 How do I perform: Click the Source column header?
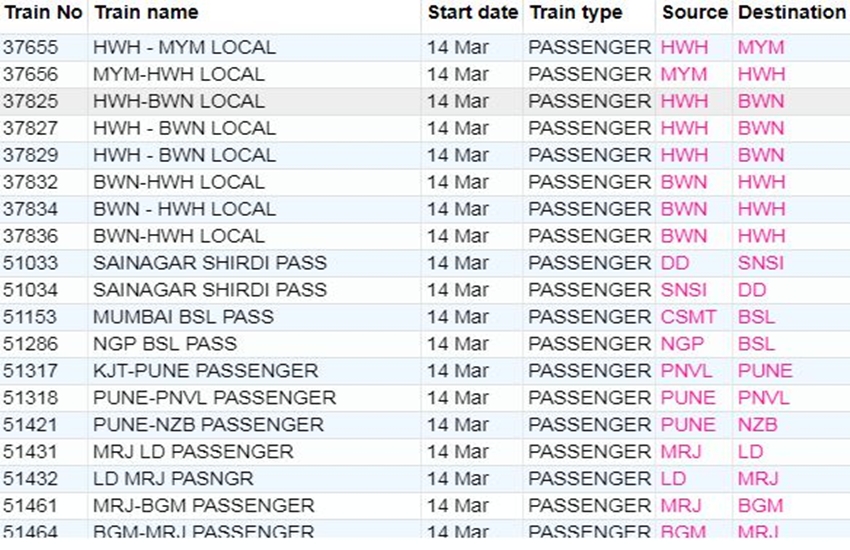pos(694,13)
